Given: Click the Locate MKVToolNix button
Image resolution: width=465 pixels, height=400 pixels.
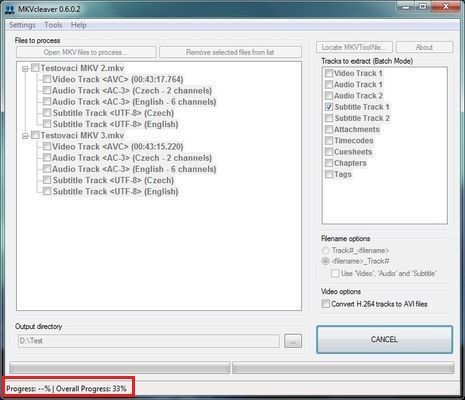Looking at the screenshot, I should 354,47.
